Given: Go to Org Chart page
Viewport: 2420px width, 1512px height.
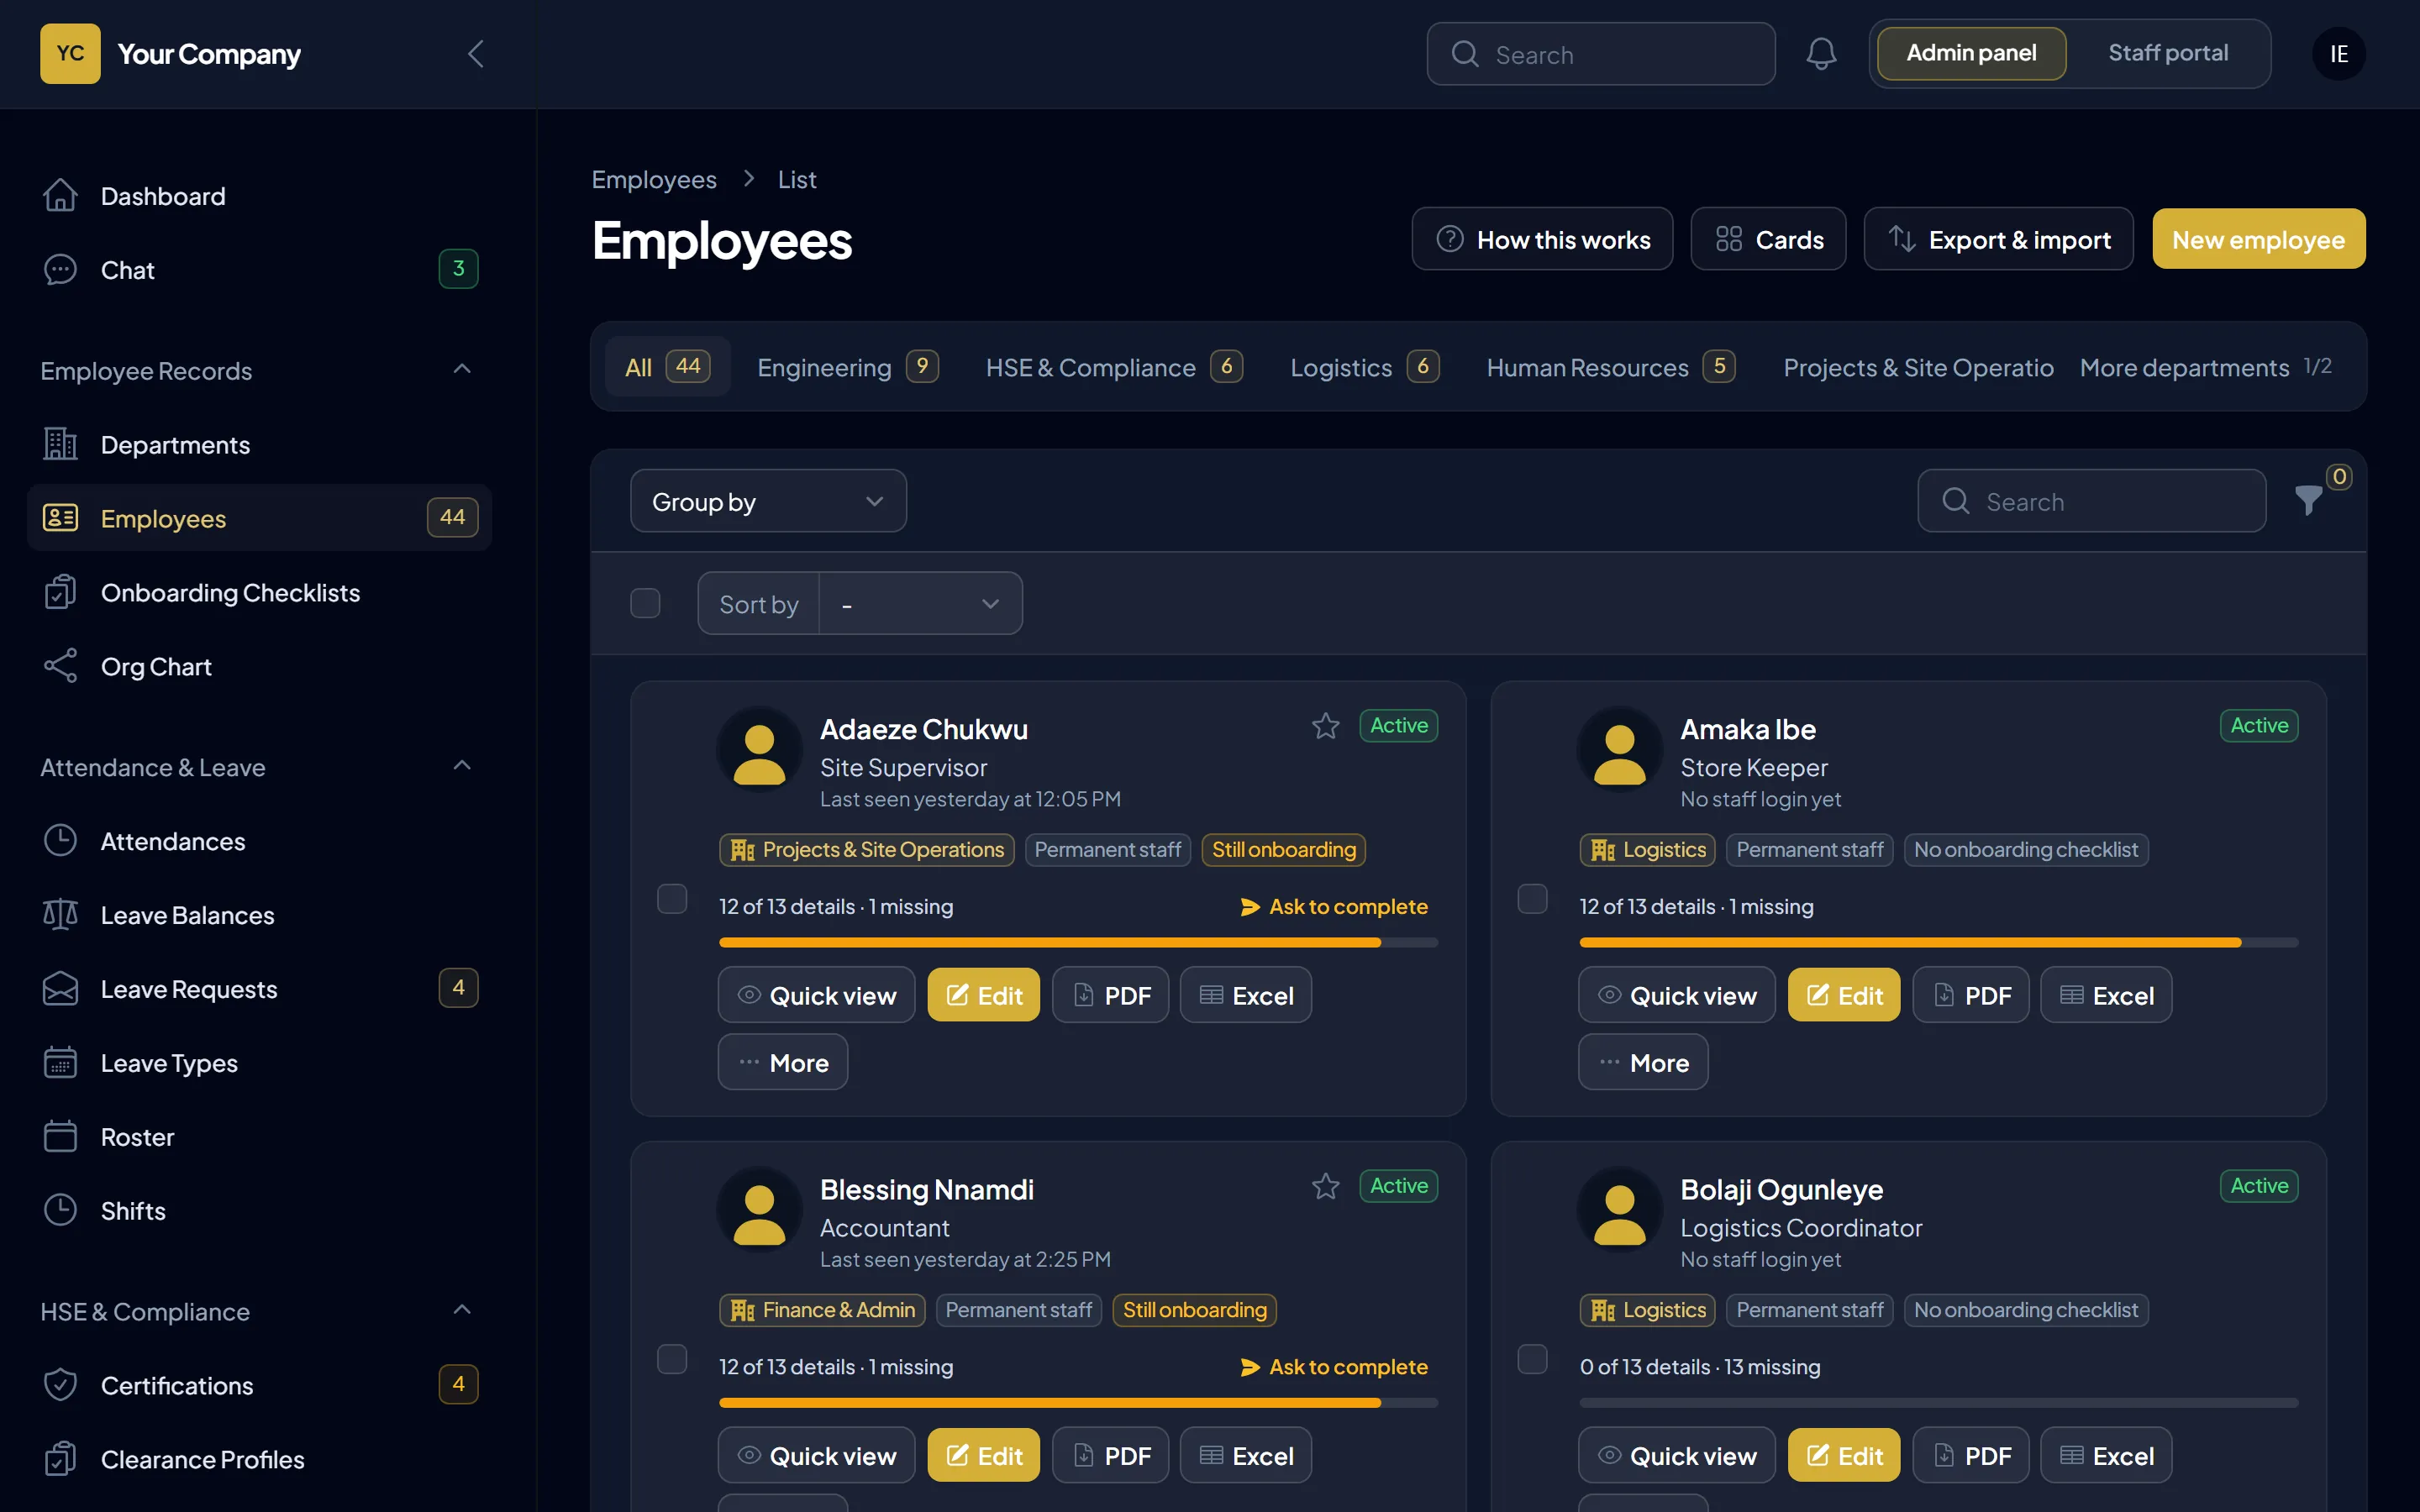Looking at the screenshot, I should tap(260, 666).
